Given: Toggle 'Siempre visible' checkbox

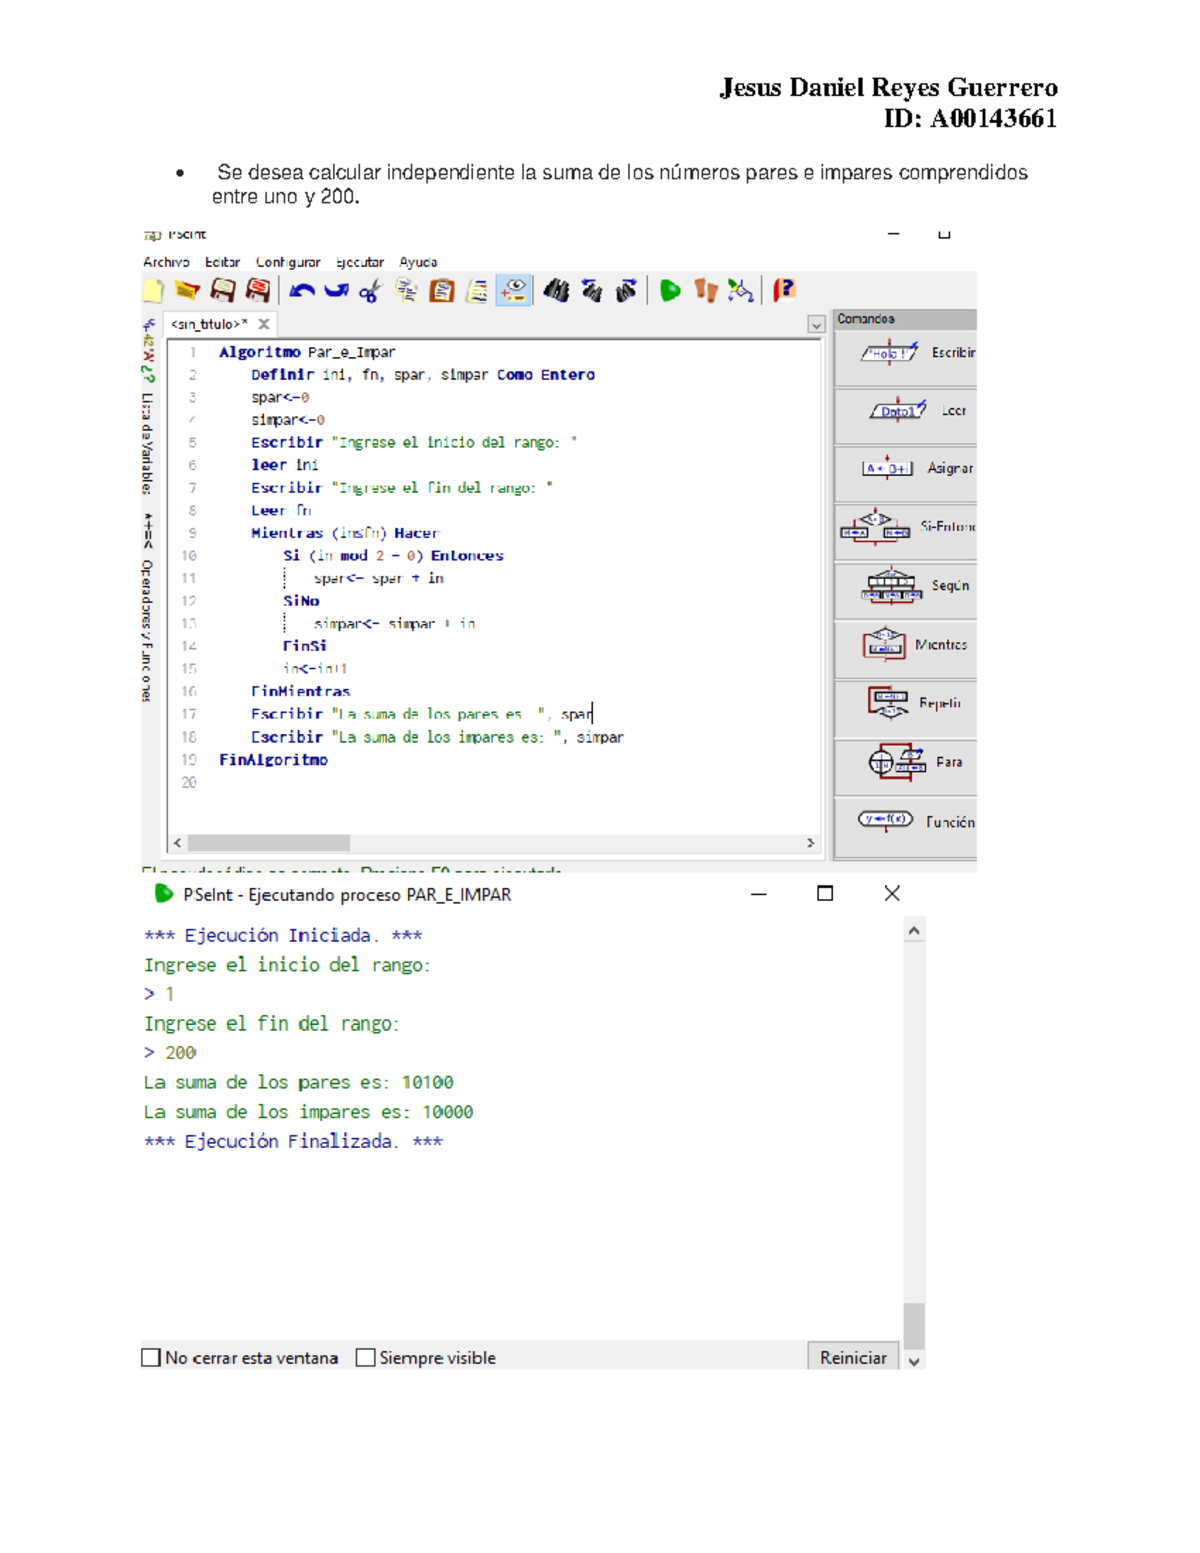Looking at the screenshot, I should tap(366, 1357).
